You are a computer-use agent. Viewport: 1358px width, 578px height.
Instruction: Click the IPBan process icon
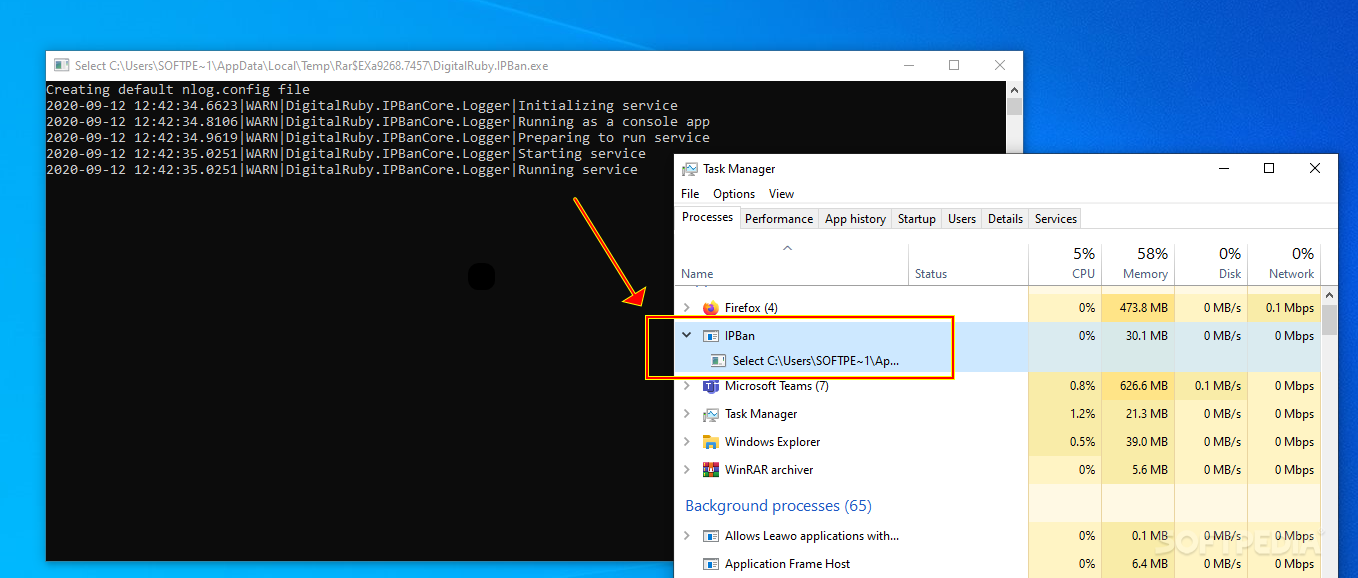[x=711, y=336]
